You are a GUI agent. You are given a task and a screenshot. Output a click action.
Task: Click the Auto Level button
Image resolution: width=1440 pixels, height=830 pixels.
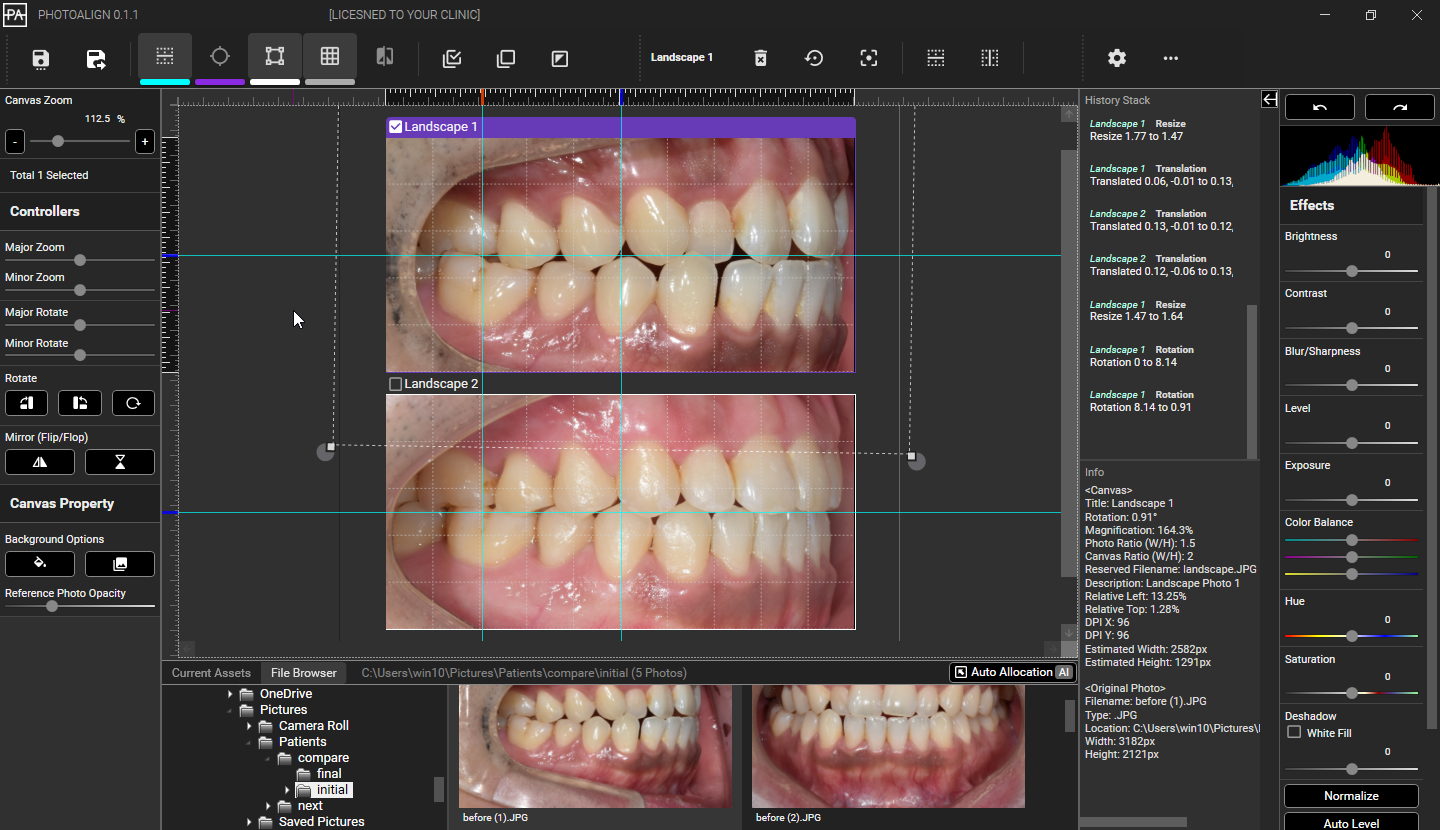click(x=1351, y=823)
